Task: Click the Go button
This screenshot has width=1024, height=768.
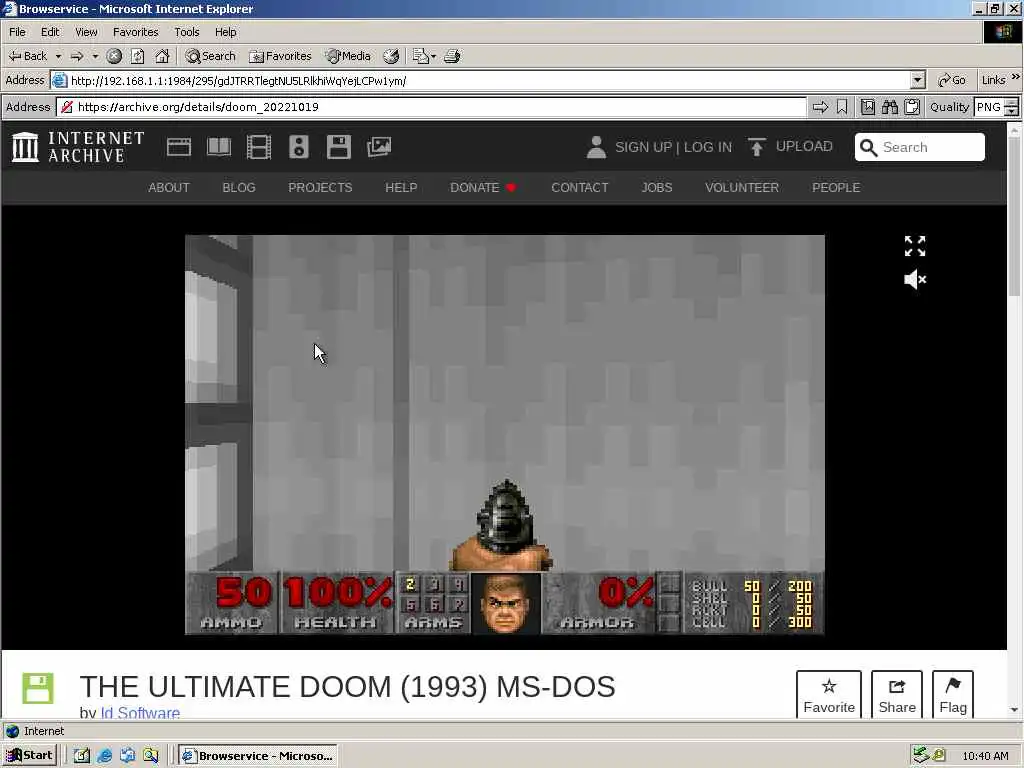Action: click(x=952, y=80)
